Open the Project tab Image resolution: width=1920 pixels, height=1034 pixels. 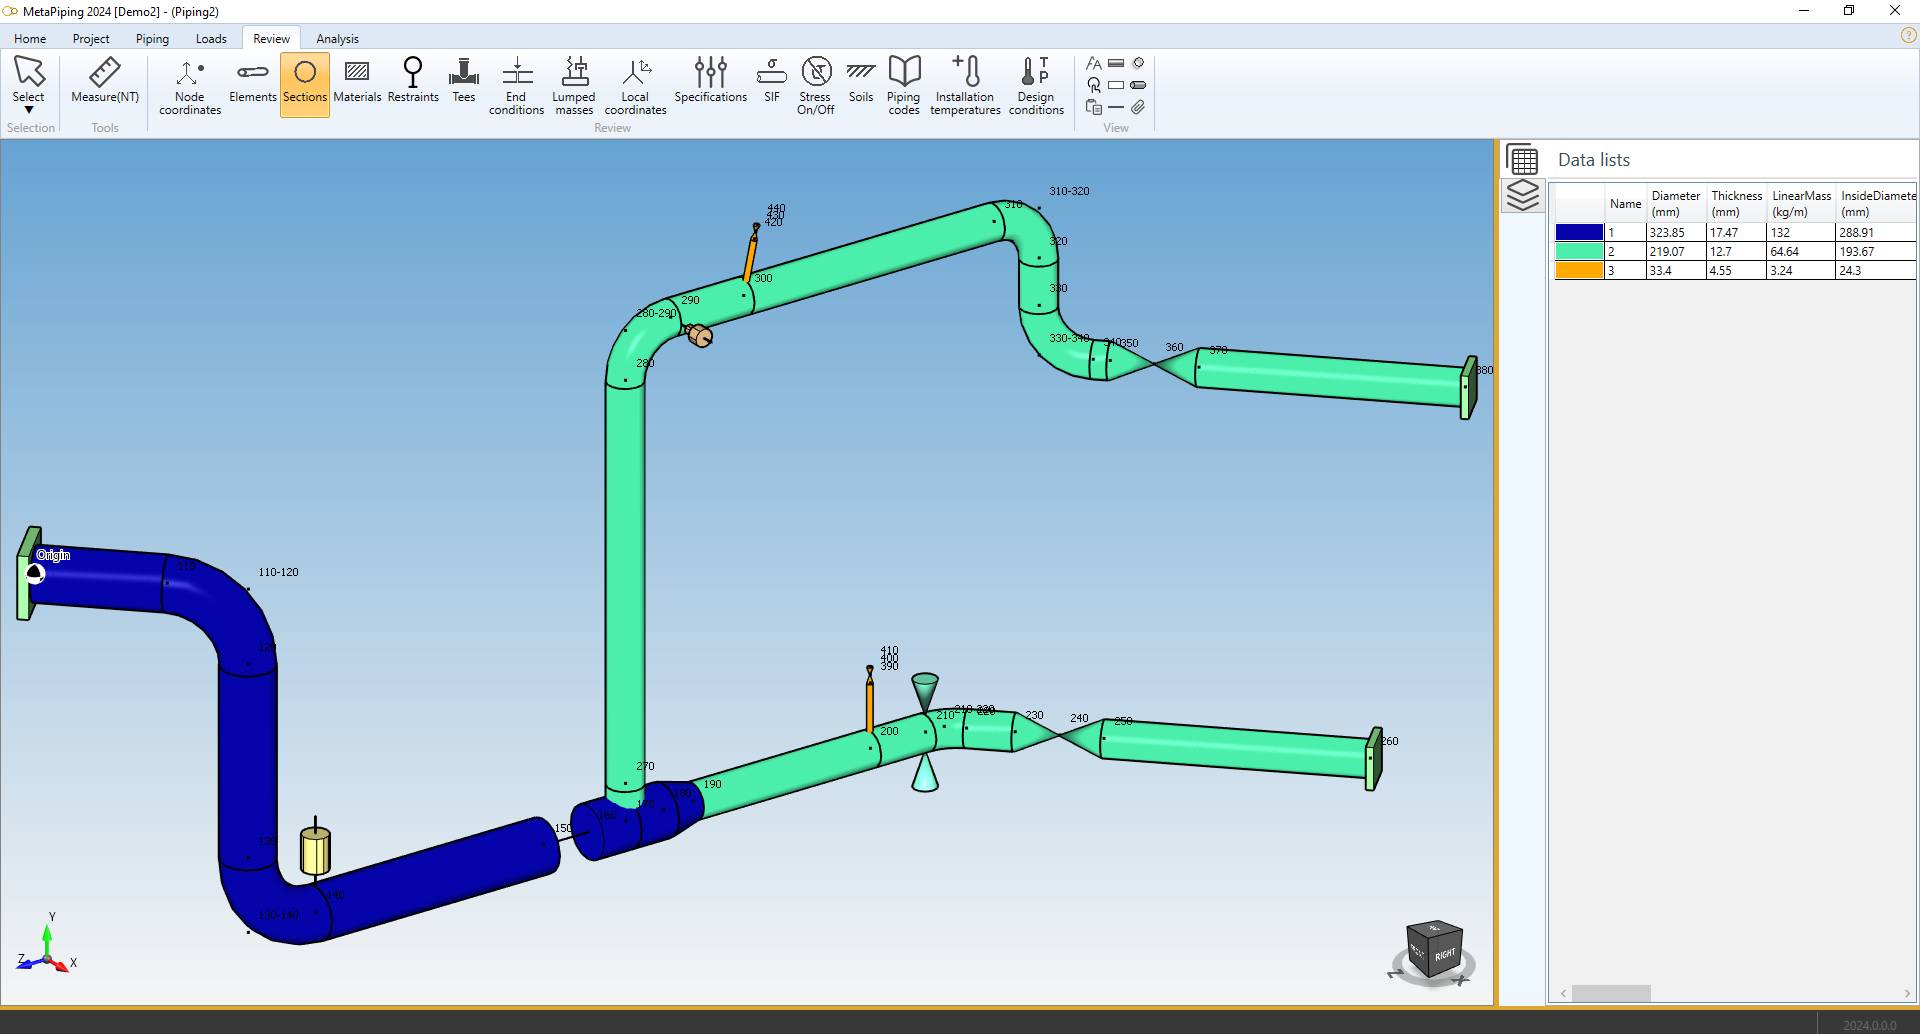tap(91, 39)
